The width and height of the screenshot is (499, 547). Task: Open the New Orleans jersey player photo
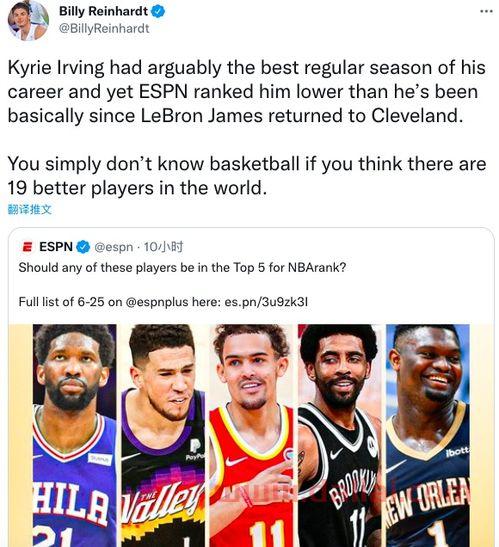pos(428,435)
